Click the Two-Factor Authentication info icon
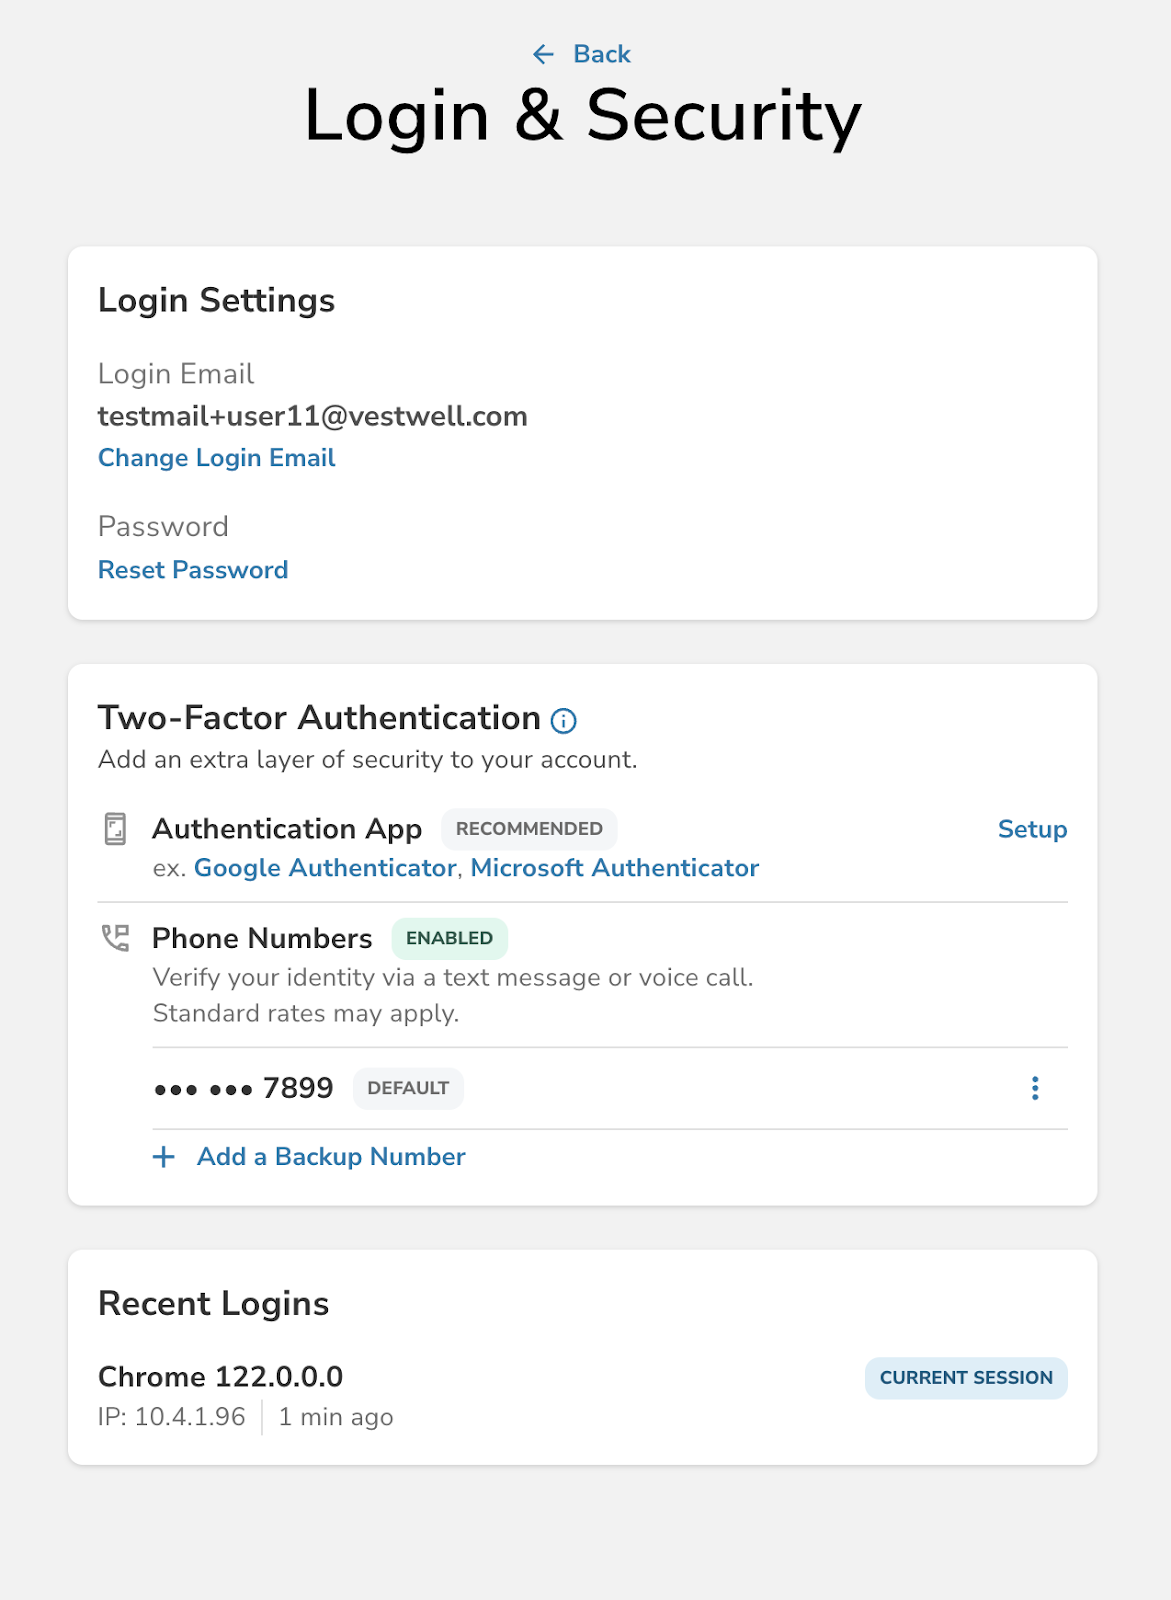This screenshot has width=1171, height=1600. pyautogui.click(x=564, y=720)
